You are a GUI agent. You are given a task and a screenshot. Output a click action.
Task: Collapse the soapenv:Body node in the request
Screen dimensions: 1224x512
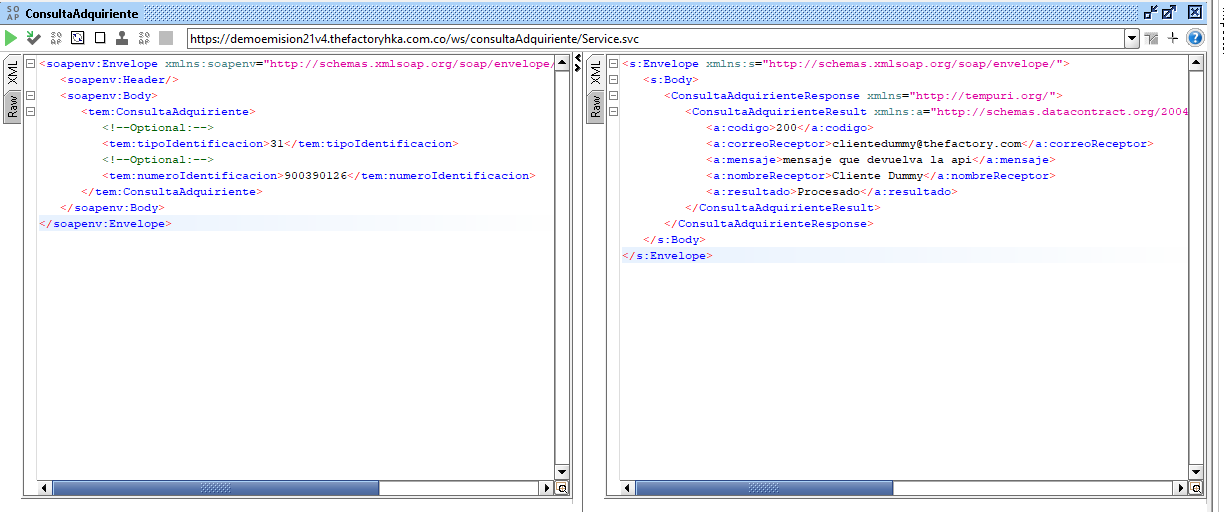pos(30,96)
